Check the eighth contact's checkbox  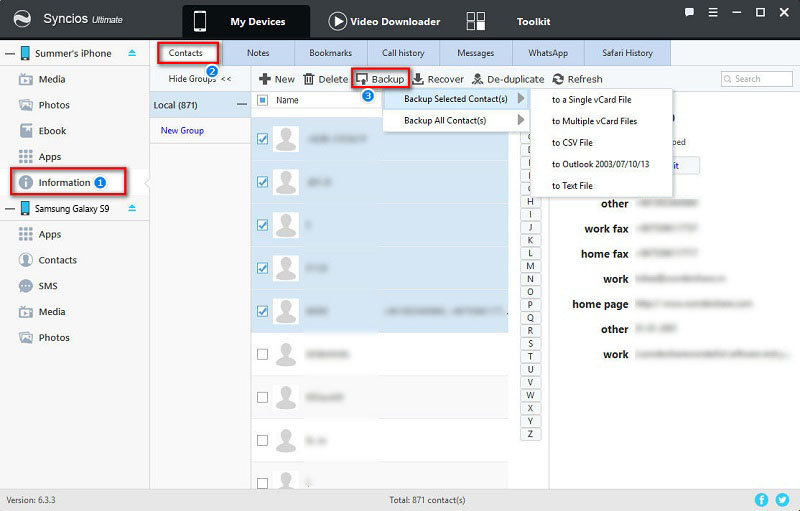(x=262, y=440)
